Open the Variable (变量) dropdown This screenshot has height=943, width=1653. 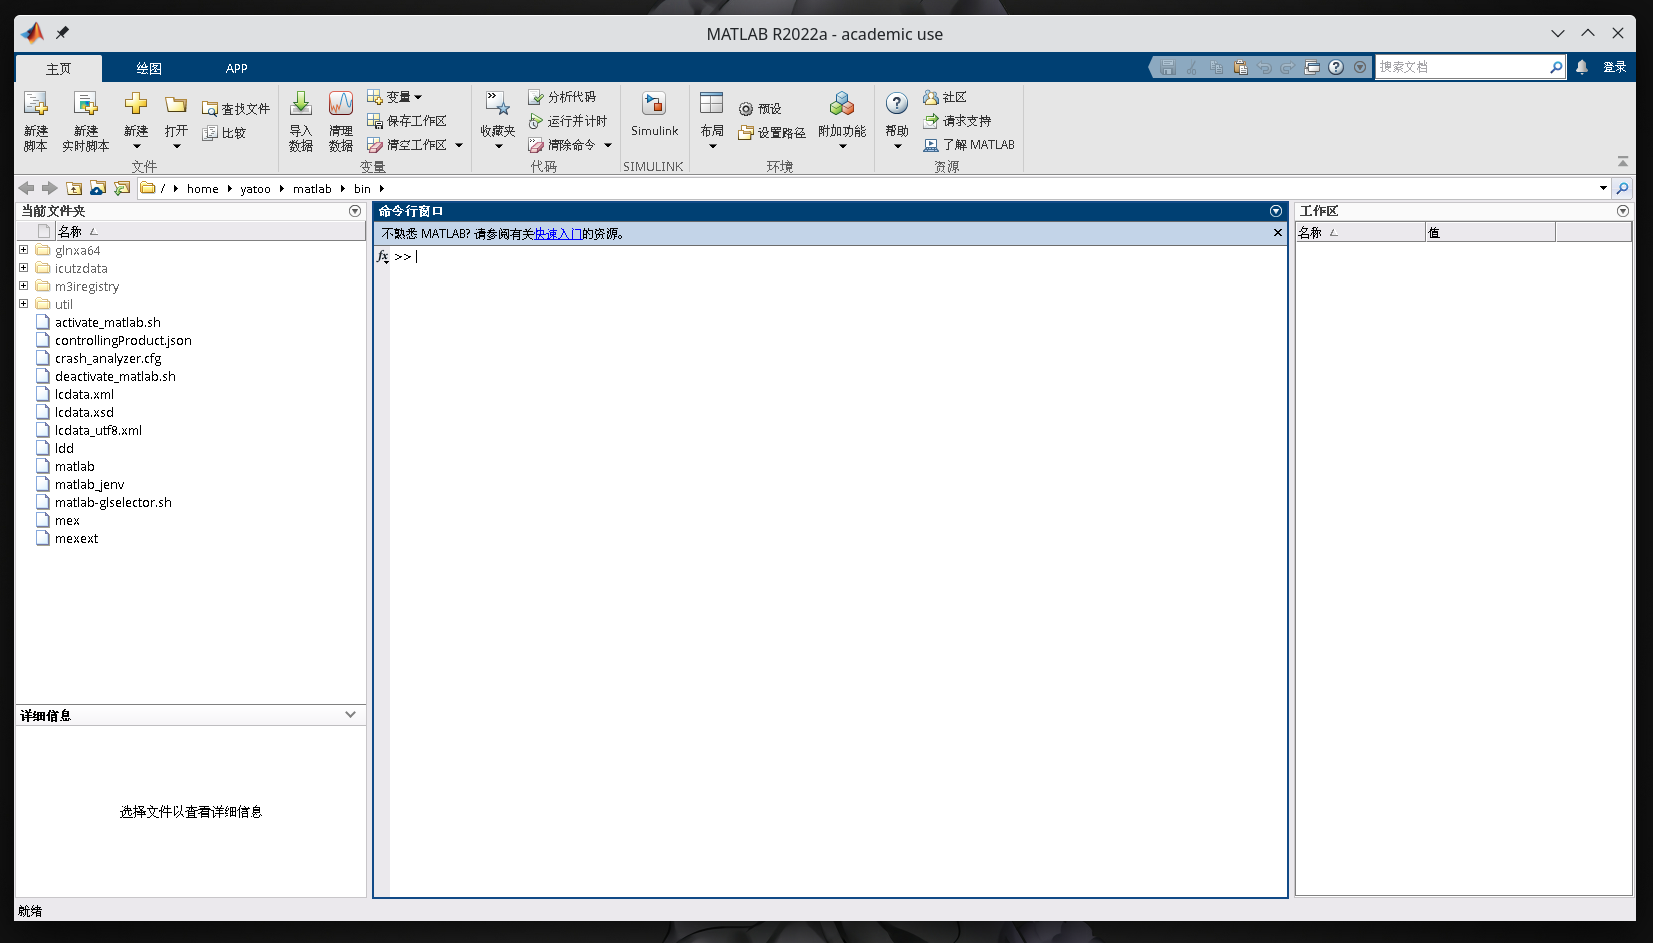point(395,97)
